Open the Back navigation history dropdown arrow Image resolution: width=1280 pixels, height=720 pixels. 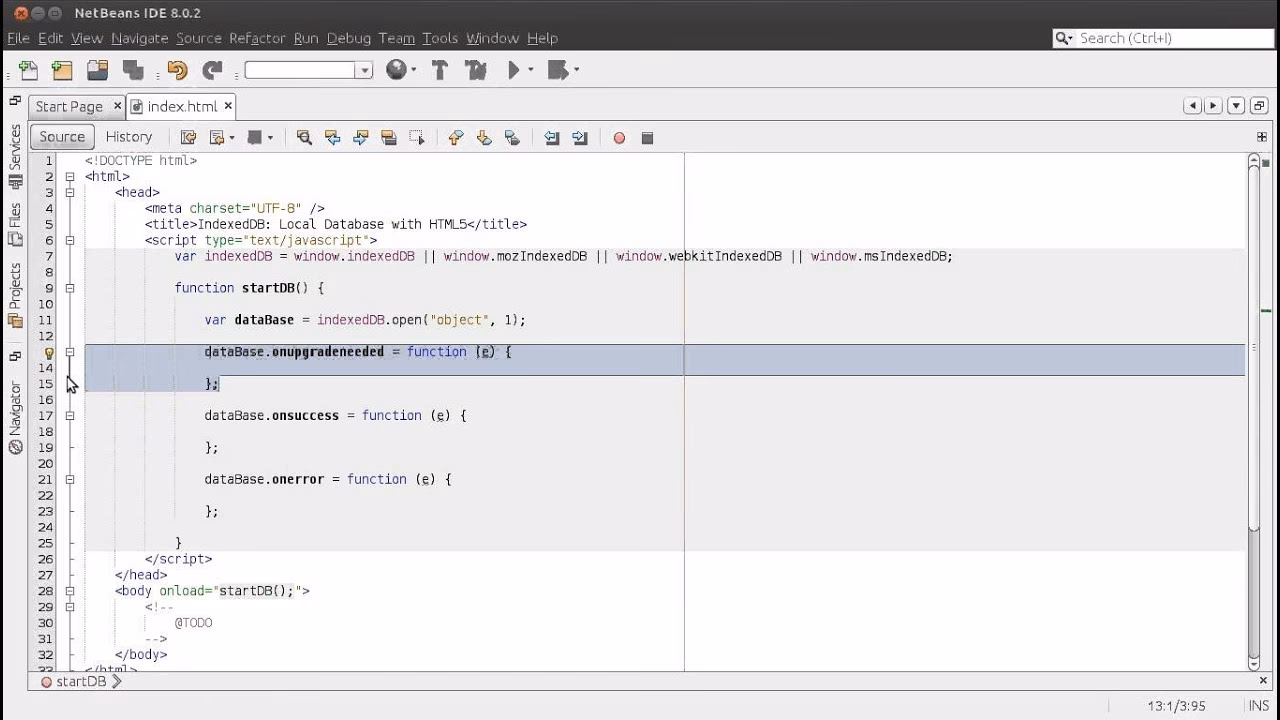tap(232, 138)
